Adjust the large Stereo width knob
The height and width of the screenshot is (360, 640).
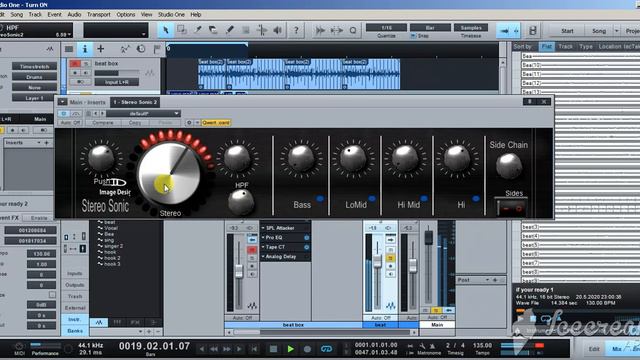click(x=169, y=174)
